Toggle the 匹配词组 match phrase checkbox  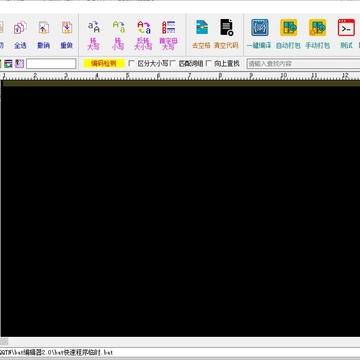click(x=173, y=63)
